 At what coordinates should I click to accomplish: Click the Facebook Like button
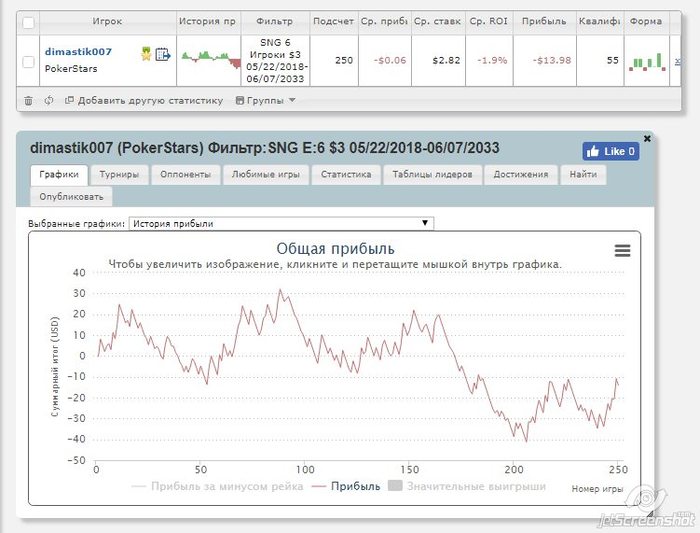[x=610, y=151]
